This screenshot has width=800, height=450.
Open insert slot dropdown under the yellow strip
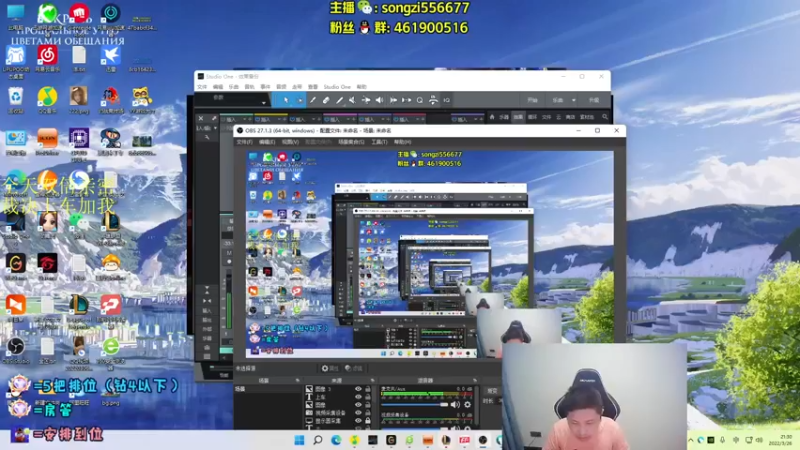pyautogui.click(x=279, y=119)
